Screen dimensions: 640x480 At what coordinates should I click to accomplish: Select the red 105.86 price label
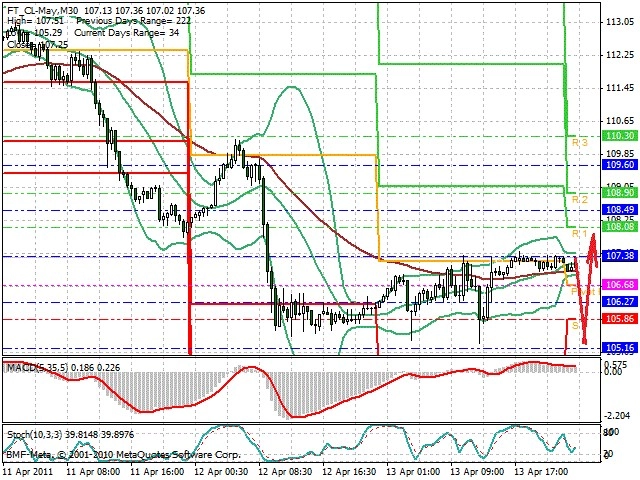(x=620, y=319)
